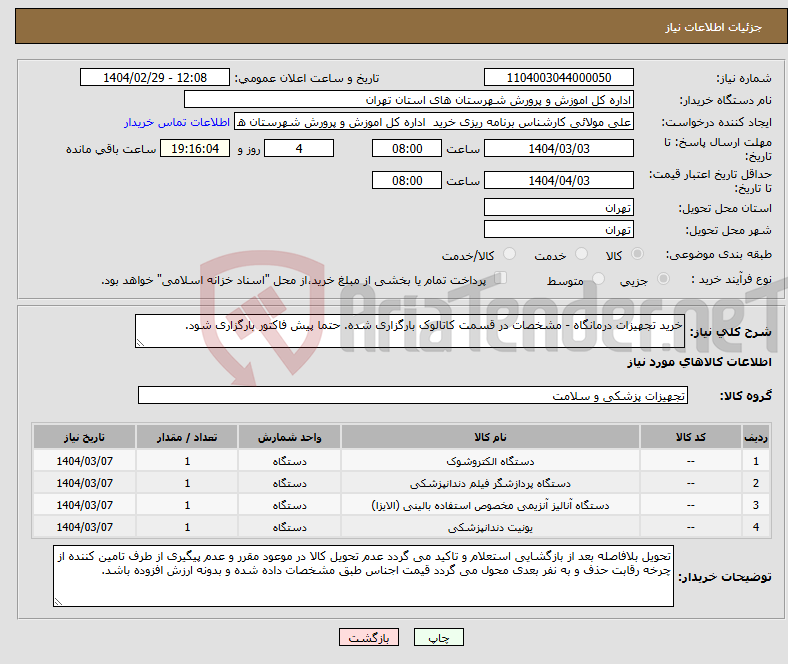Select the کالا/خدمت radio button
The height and width of the screenshot is (664, 788).
click(509, 254)
